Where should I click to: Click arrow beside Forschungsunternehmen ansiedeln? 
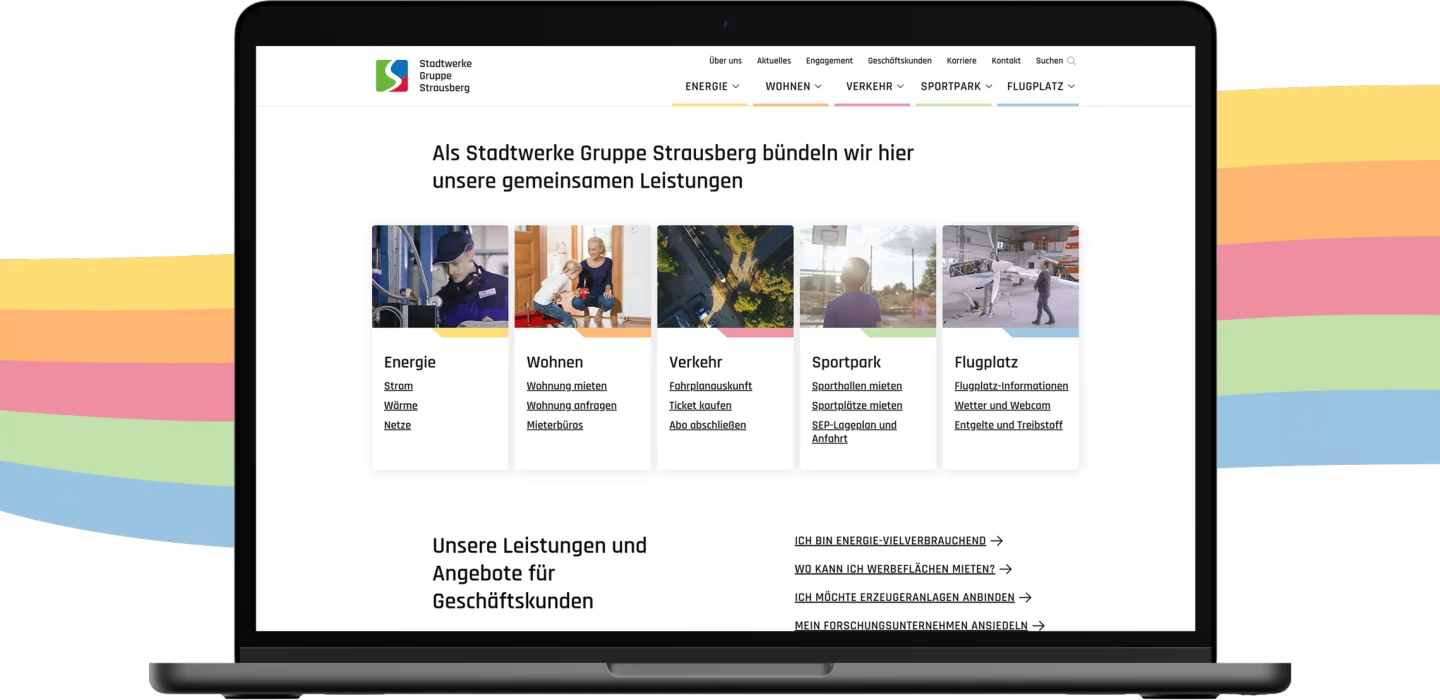[1038, 626]
